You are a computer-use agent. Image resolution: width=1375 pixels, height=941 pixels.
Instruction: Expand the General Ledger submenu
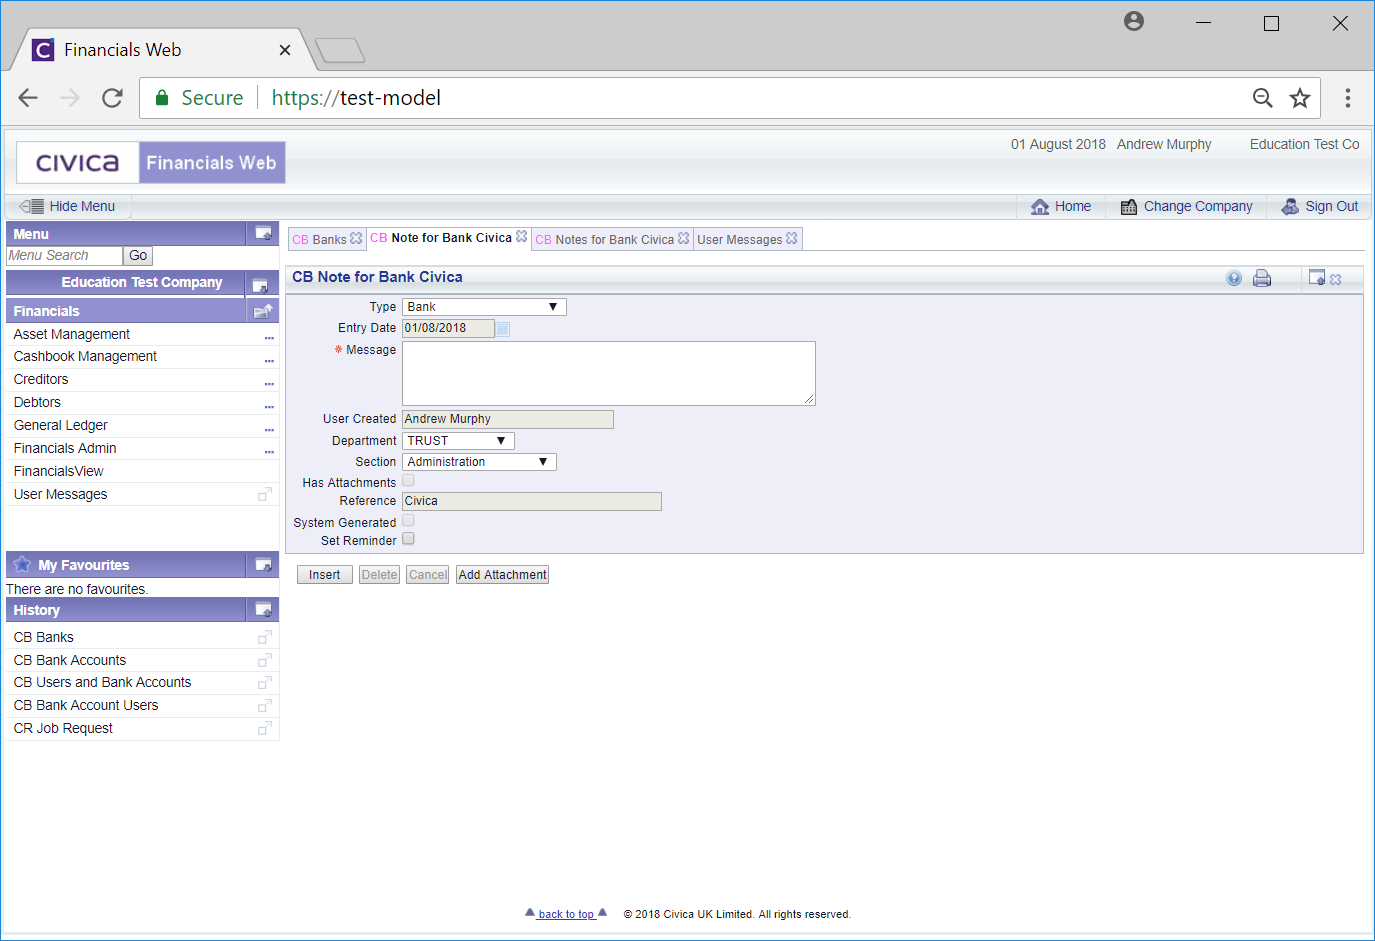click(269, 428)
